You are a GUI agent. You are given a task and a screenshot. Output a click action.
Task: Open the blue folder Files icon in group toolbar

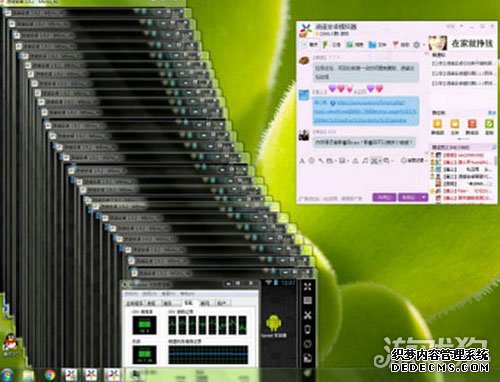372,44
